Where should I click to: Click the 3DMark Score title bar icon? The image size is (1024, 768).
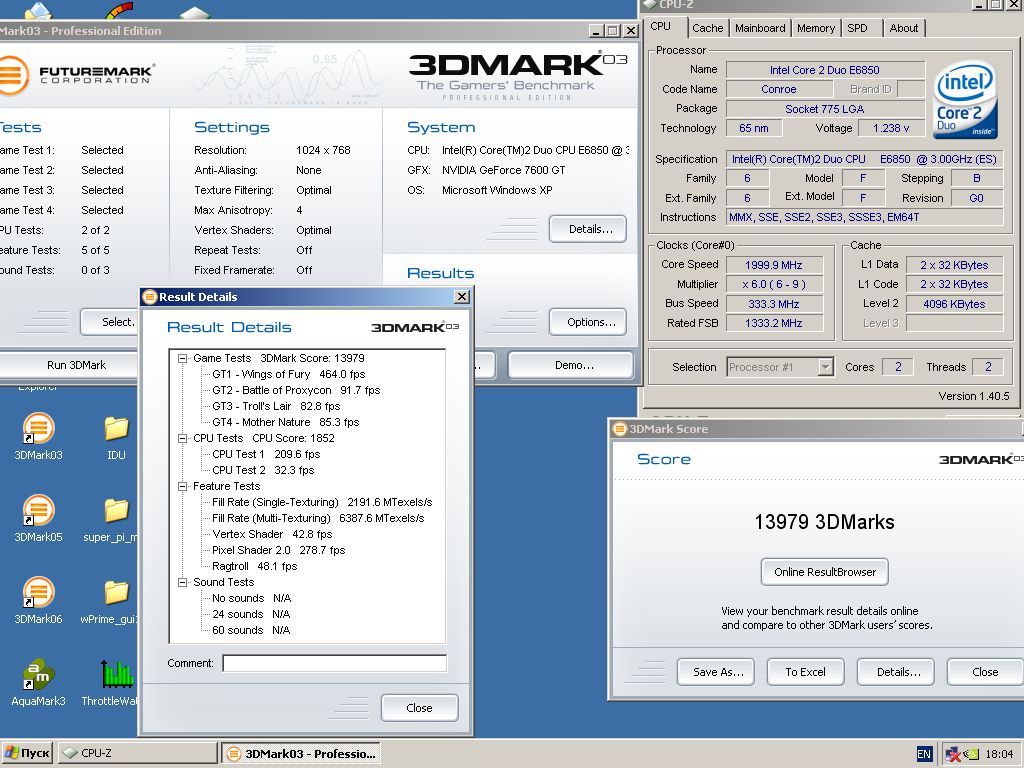619,429
